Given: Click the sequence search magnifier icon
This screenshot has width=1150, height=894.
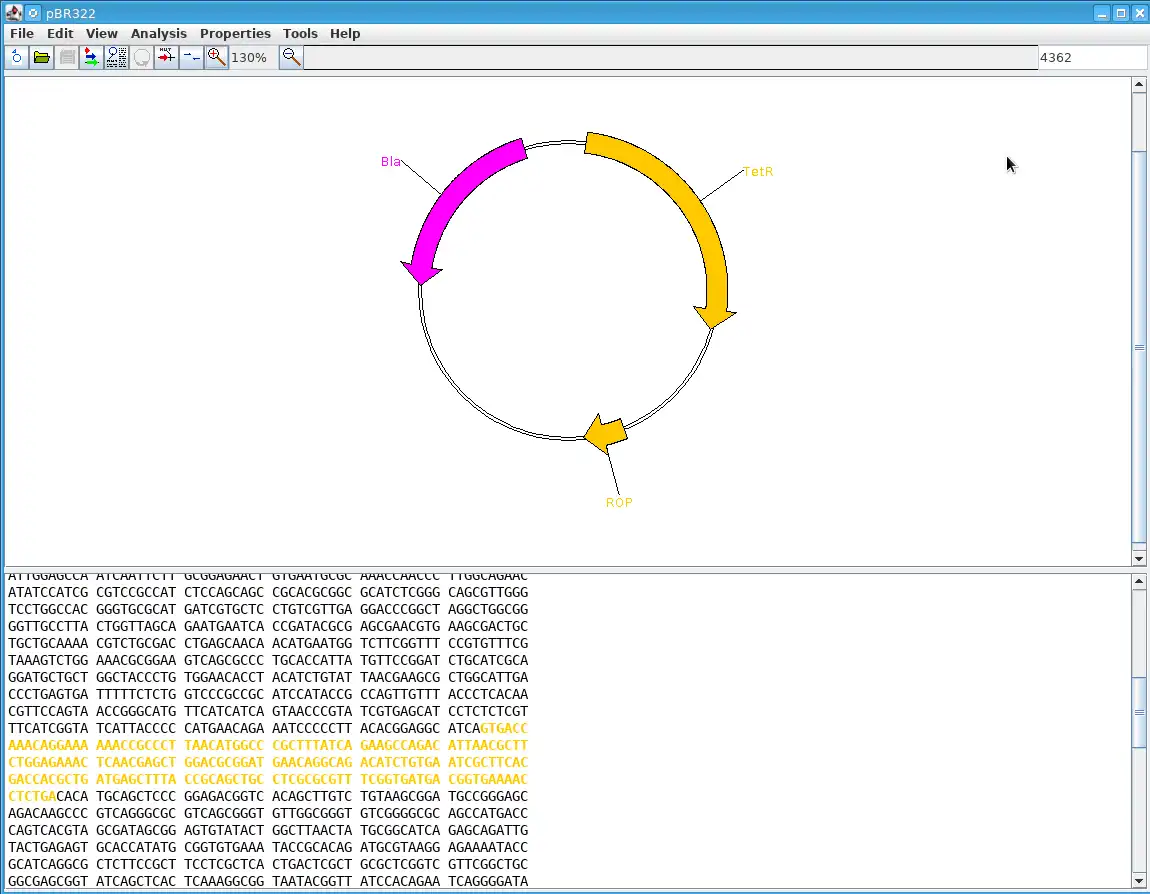Looking at the screenshot, I should [x=117, y=57].
